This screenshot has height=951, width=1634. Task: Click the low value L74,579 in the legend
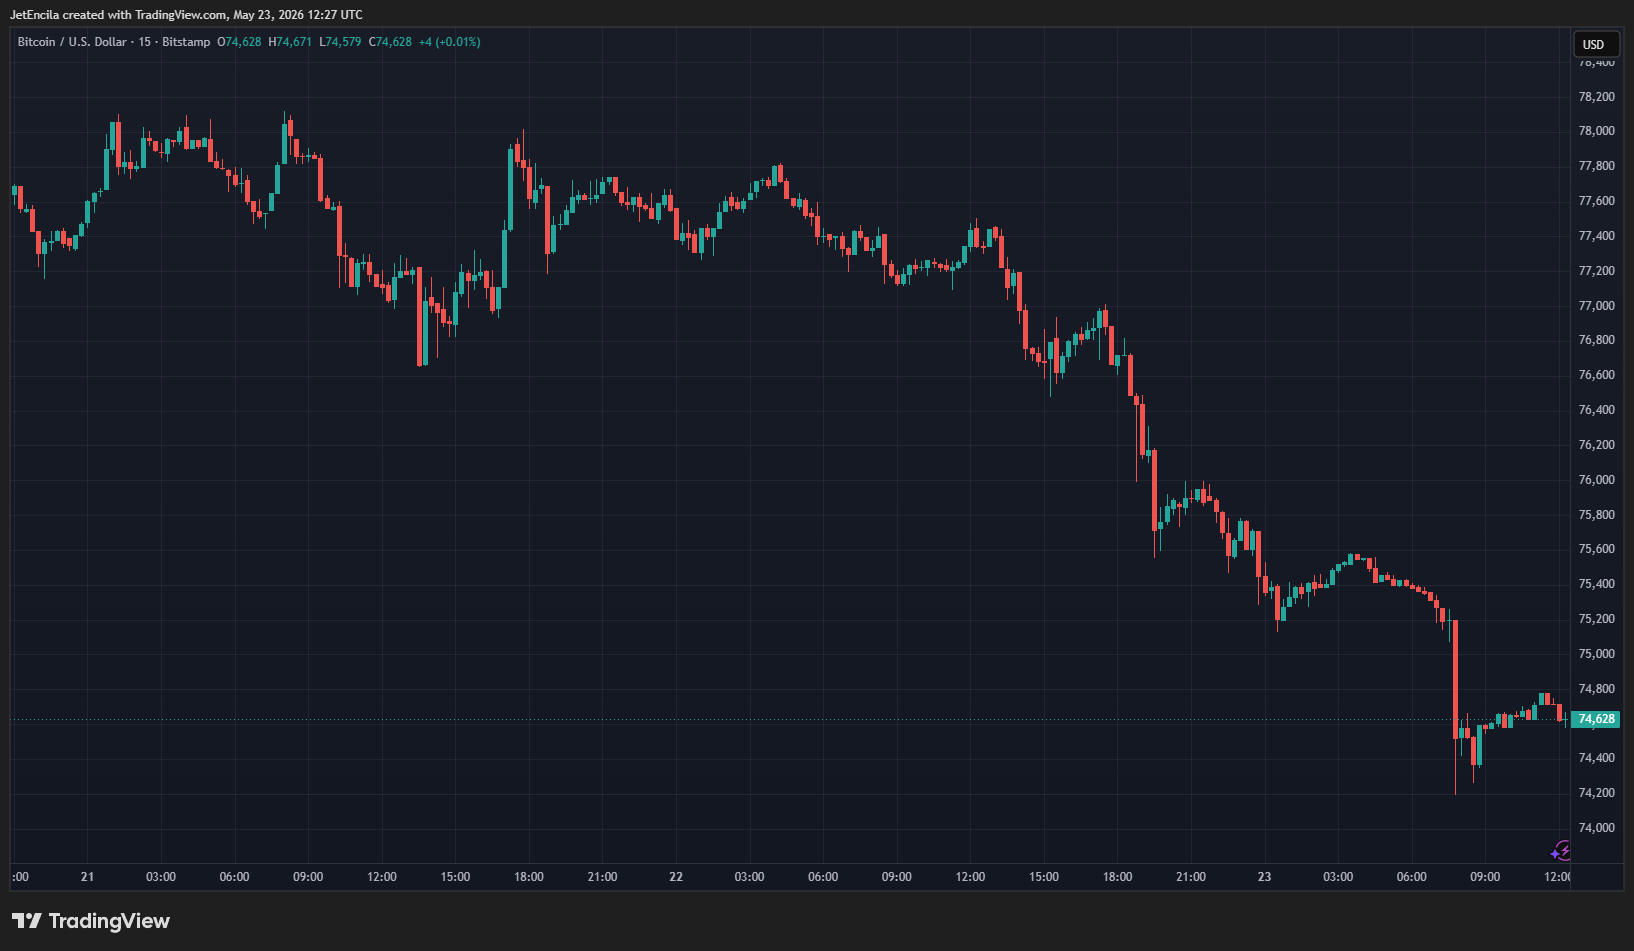[340, 42]
